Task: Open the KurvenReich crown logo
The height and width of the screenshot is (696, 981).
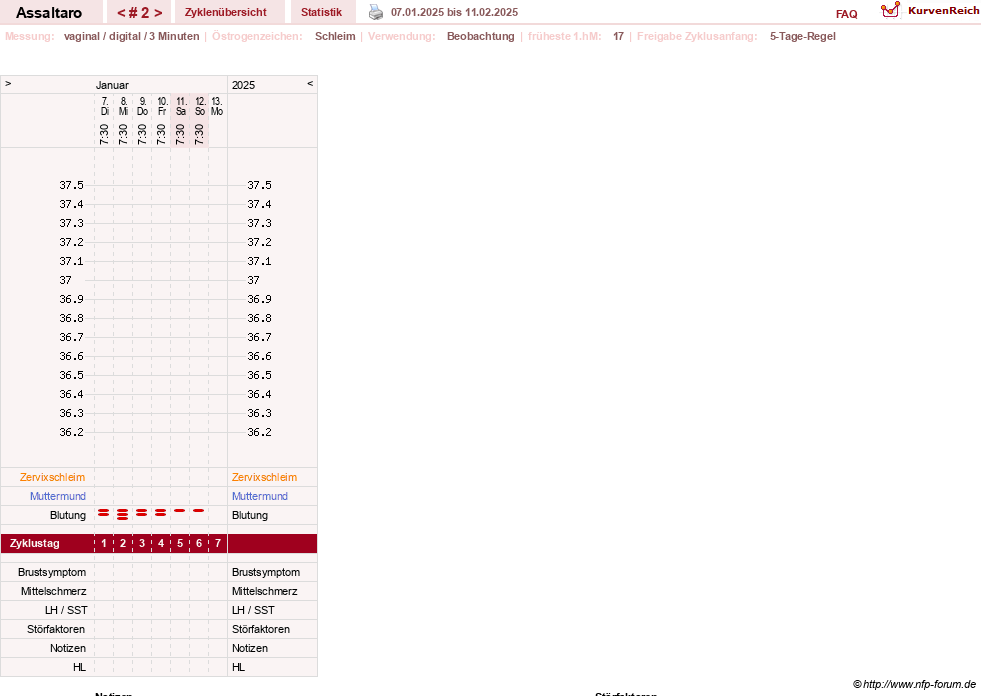Action: pyautogui.click(x=890, y=10)
